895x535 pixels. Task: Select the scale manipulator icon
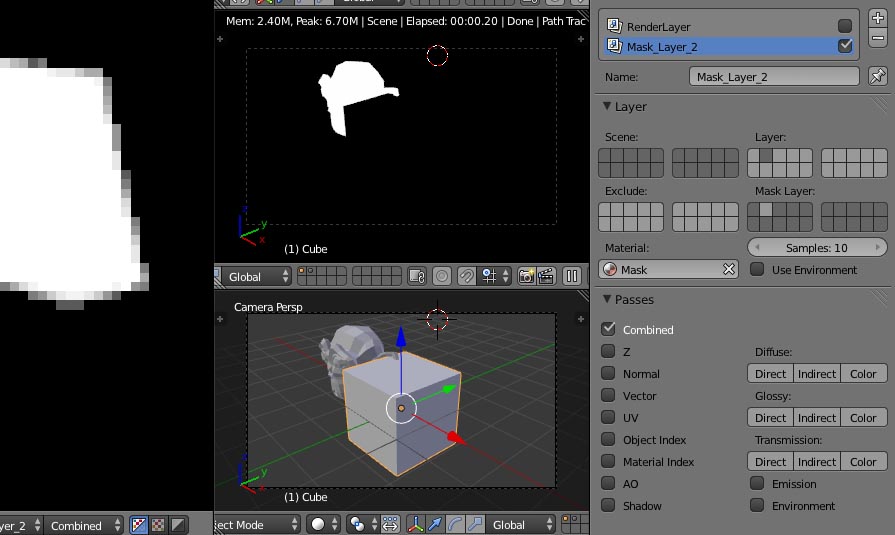click(474, 524)
